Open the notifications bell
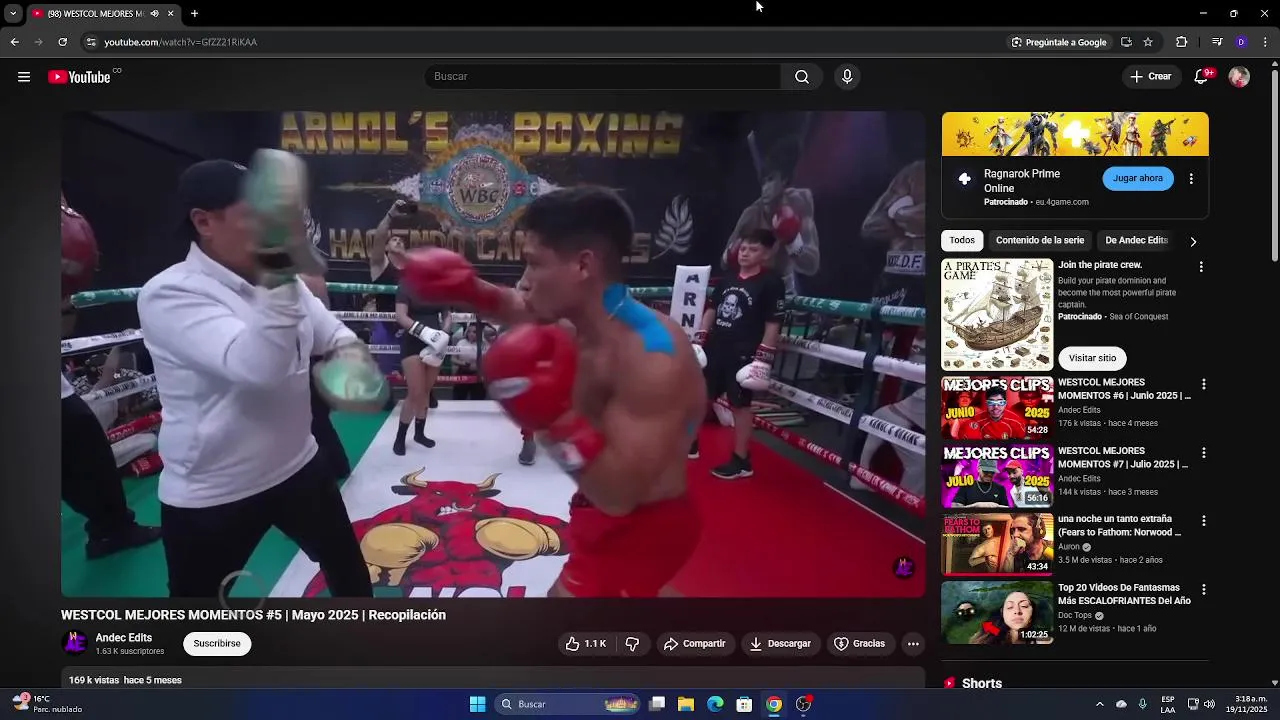 (1201, 77)
